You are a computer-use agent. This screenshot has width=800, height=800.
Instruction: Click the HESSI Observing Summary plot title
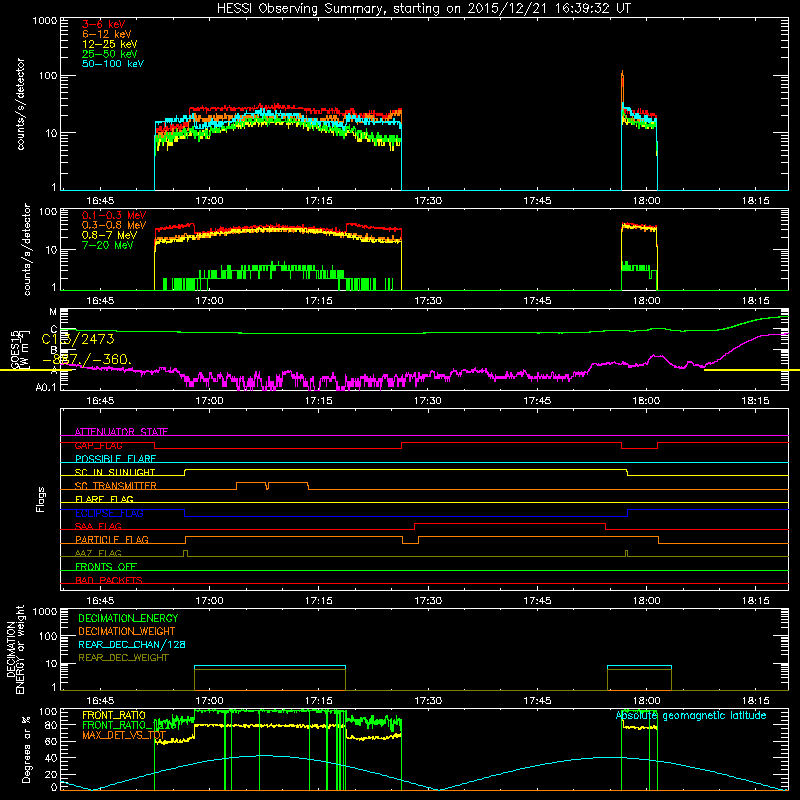423,9
